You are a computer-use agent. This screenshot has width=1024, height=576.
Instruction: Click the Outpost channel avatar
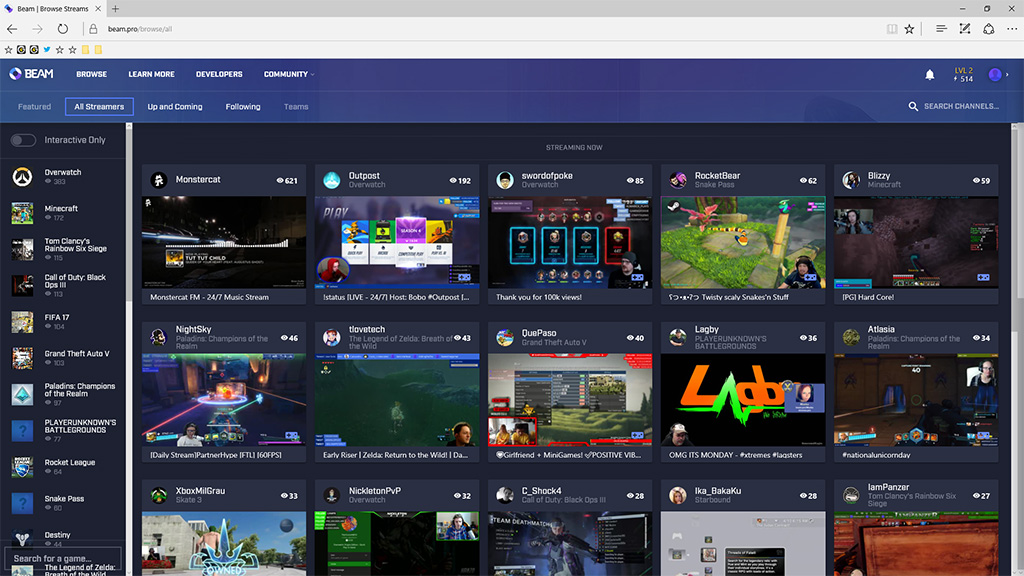(332, 180)
